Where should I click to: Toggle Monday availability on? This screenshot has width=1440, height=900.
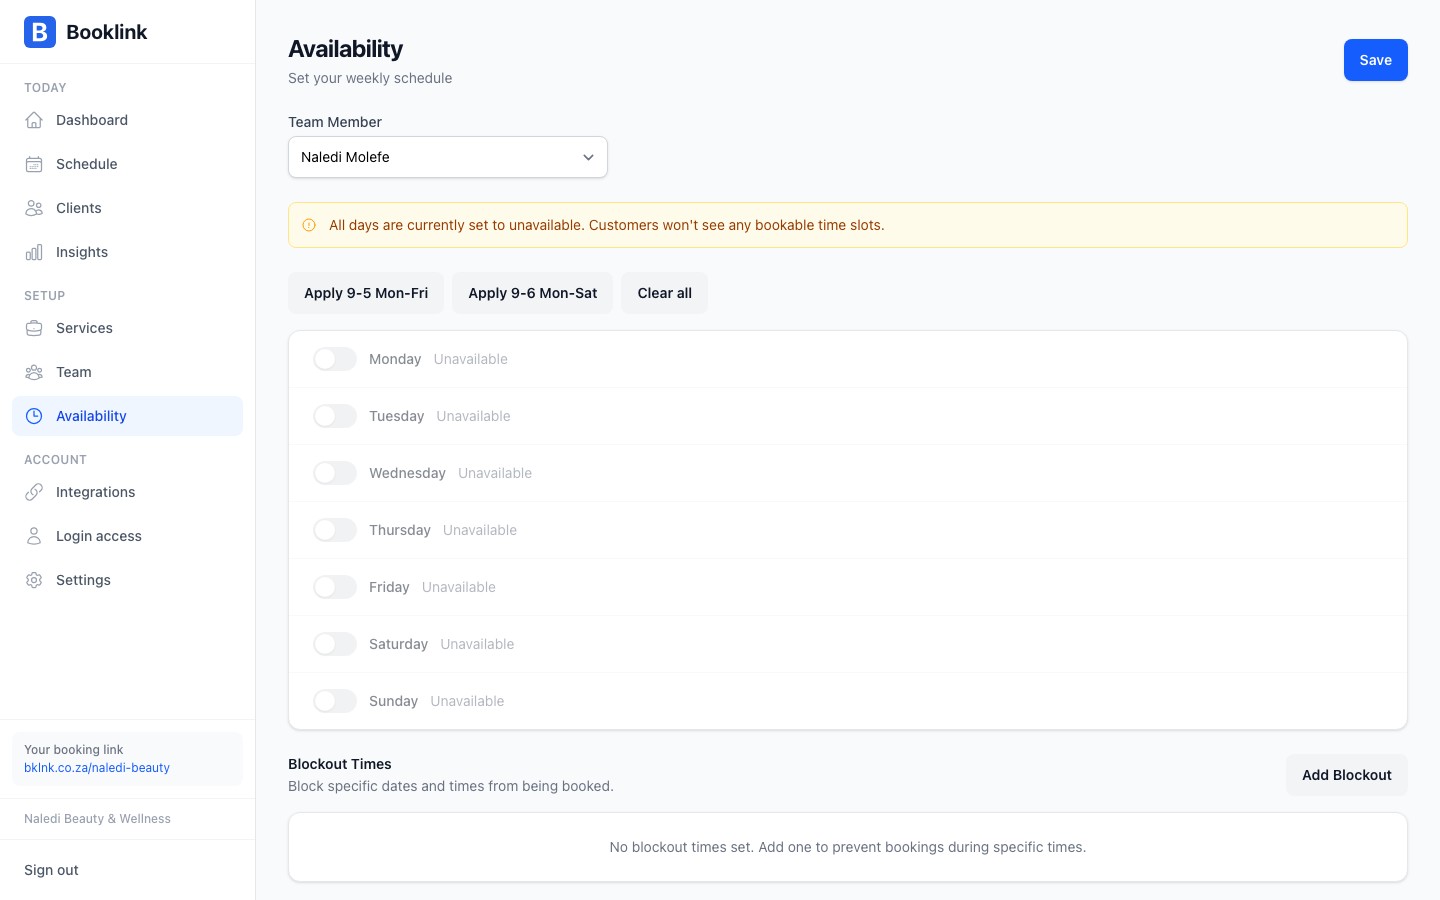pyautogui.click(x=335, y=359)
